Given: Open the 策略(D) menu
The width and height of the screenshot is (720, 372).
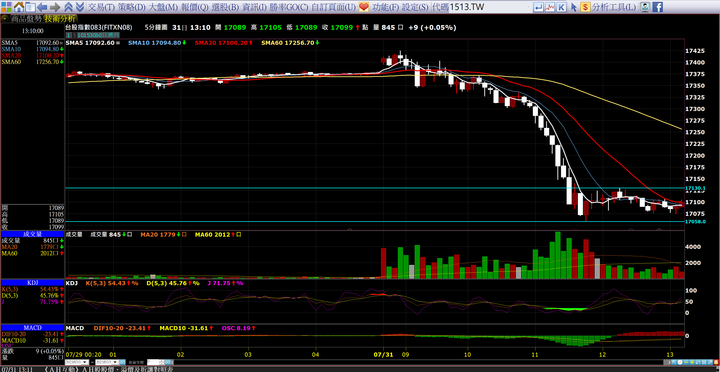Looking at the screenshot, I should point(131,7).
